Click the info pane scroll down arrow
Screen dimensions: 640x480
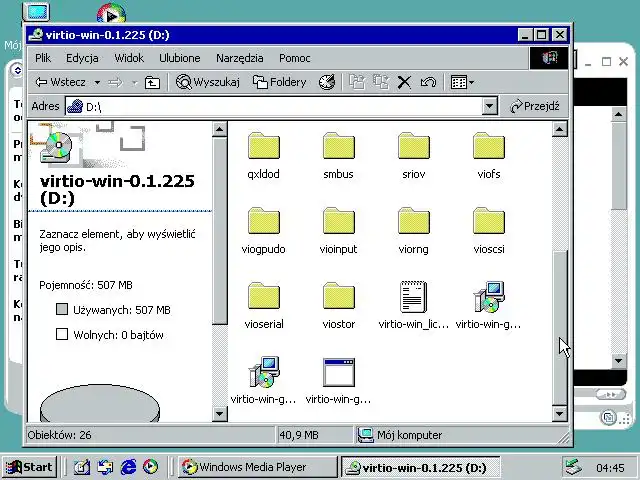(x=220, y=413)
